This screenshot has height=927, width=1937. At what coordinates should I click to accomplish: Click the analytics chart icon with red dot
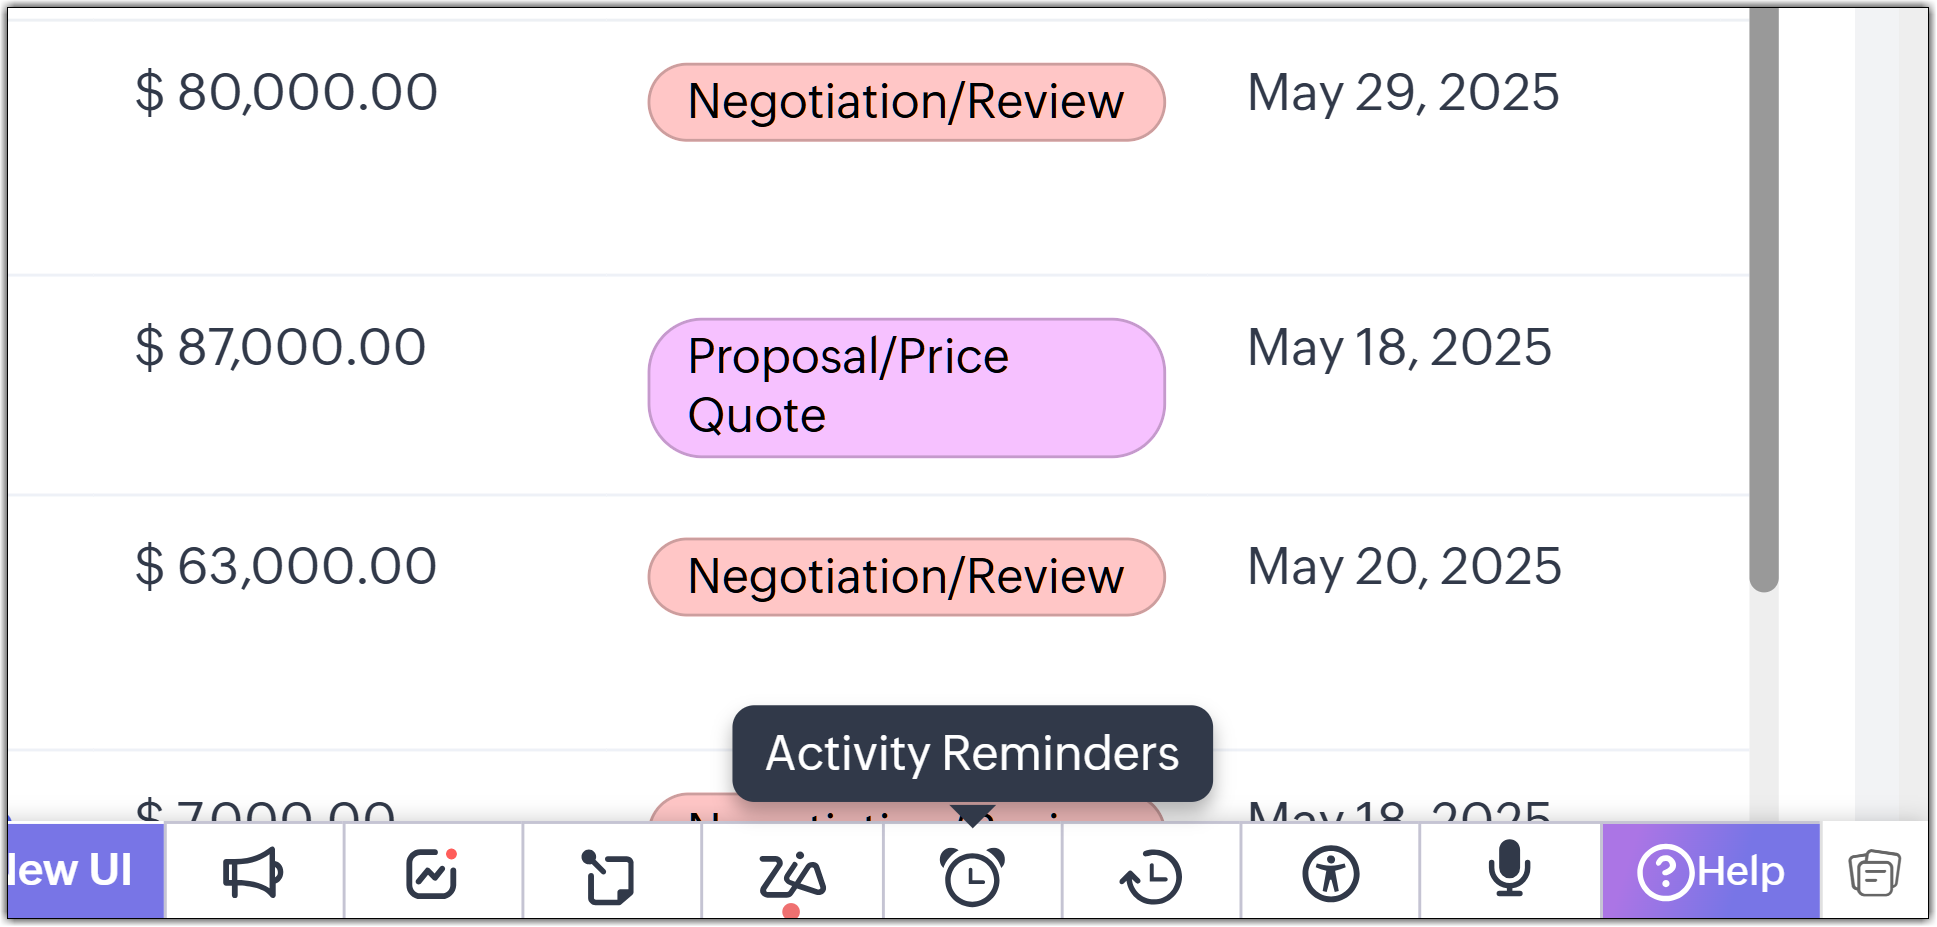[432, 873]
